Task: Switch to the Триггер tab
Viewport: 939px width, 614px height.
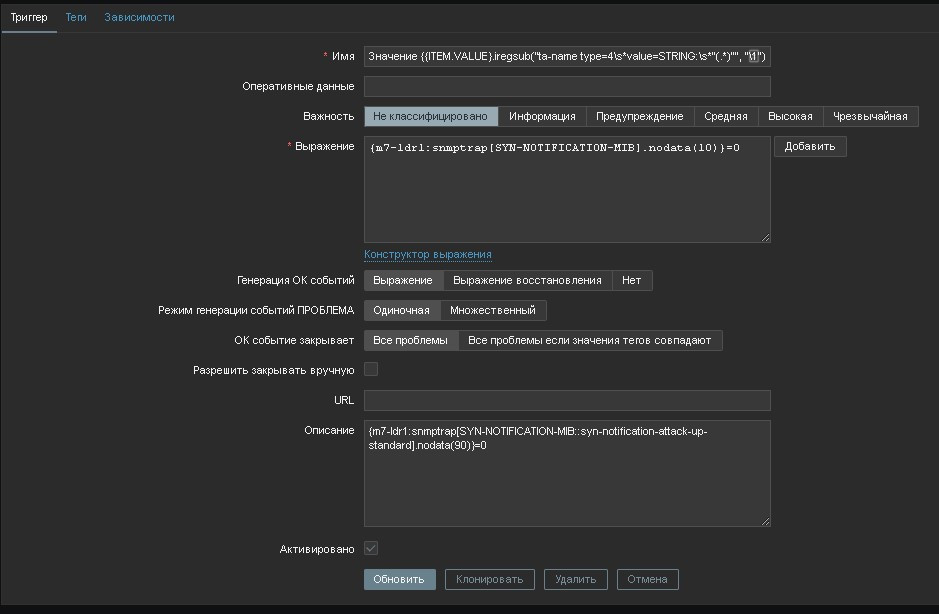Action: (29, 17)
